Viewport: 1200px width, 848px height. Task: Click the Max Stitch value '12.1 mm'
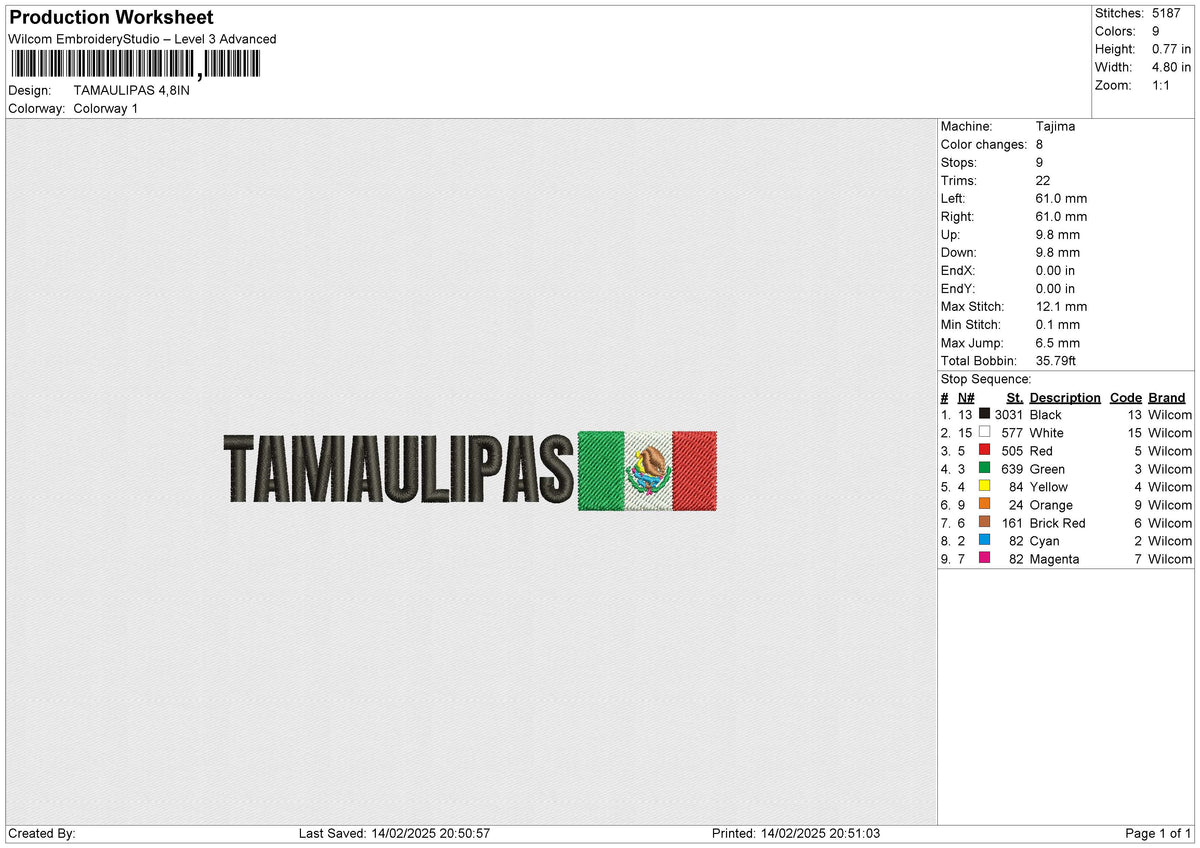click(x=1061, y=306)
